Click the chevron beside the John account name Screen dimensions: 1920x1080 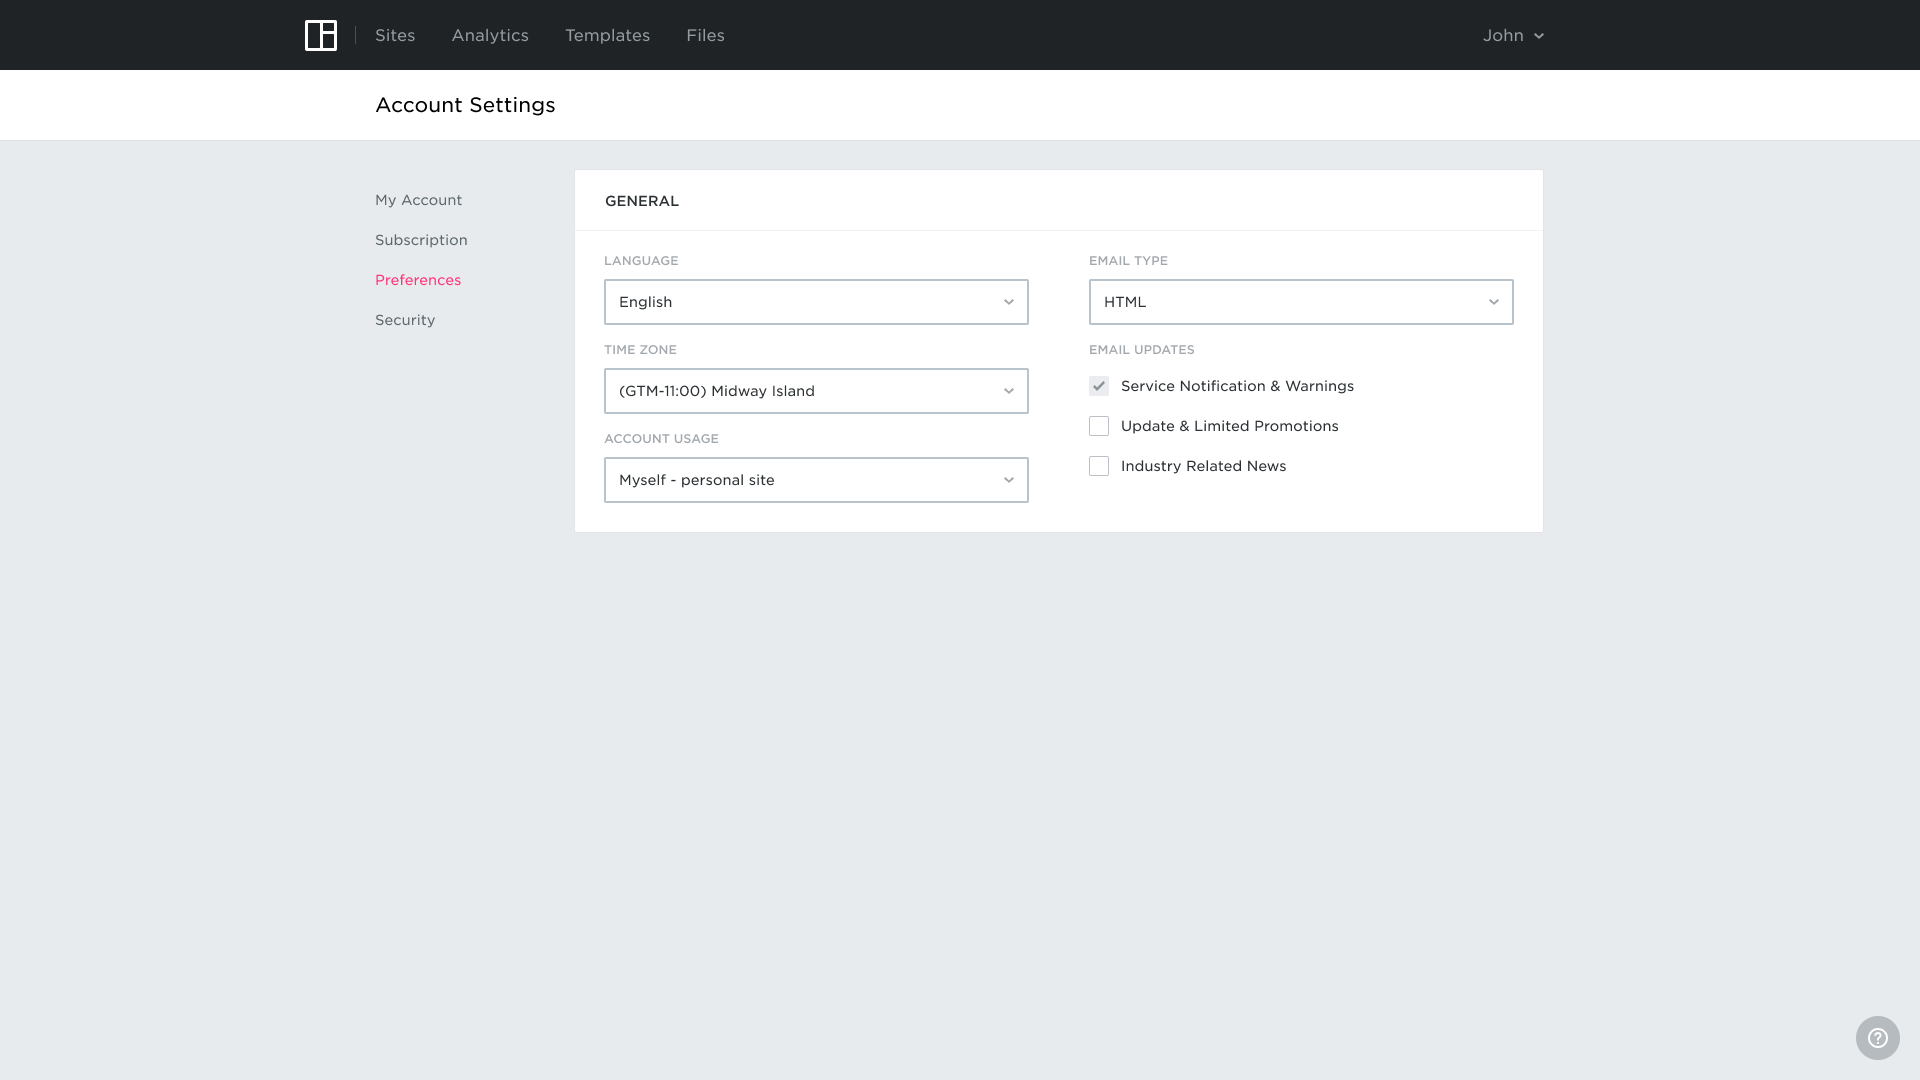1539,35
